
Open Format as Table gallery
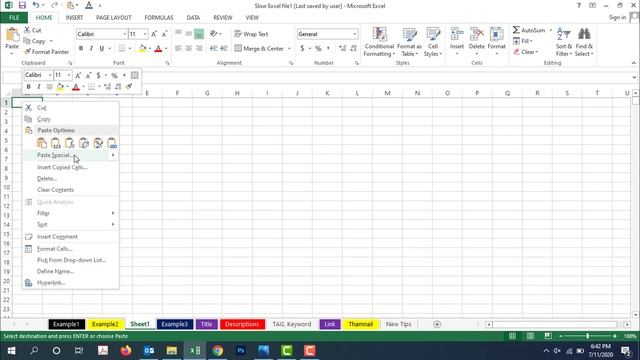pyautogui.click(x=409, y=42)
